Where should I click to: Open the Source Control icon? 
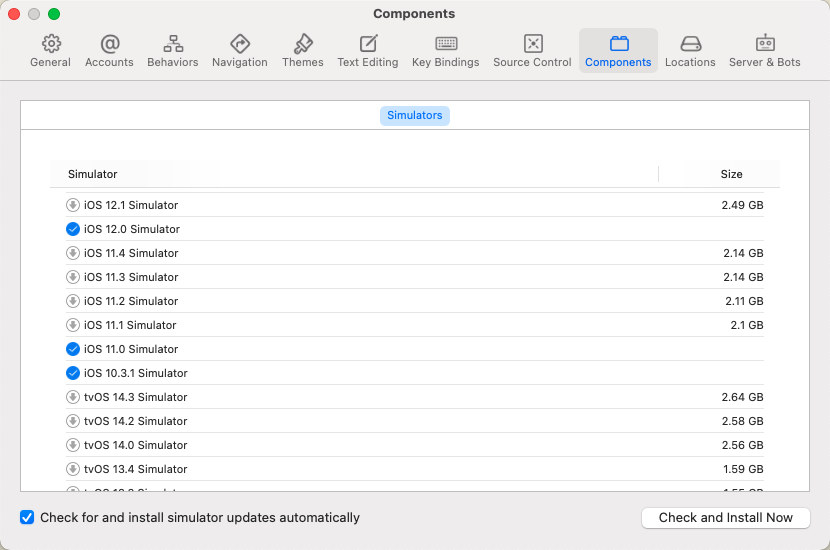click(533, 44)
